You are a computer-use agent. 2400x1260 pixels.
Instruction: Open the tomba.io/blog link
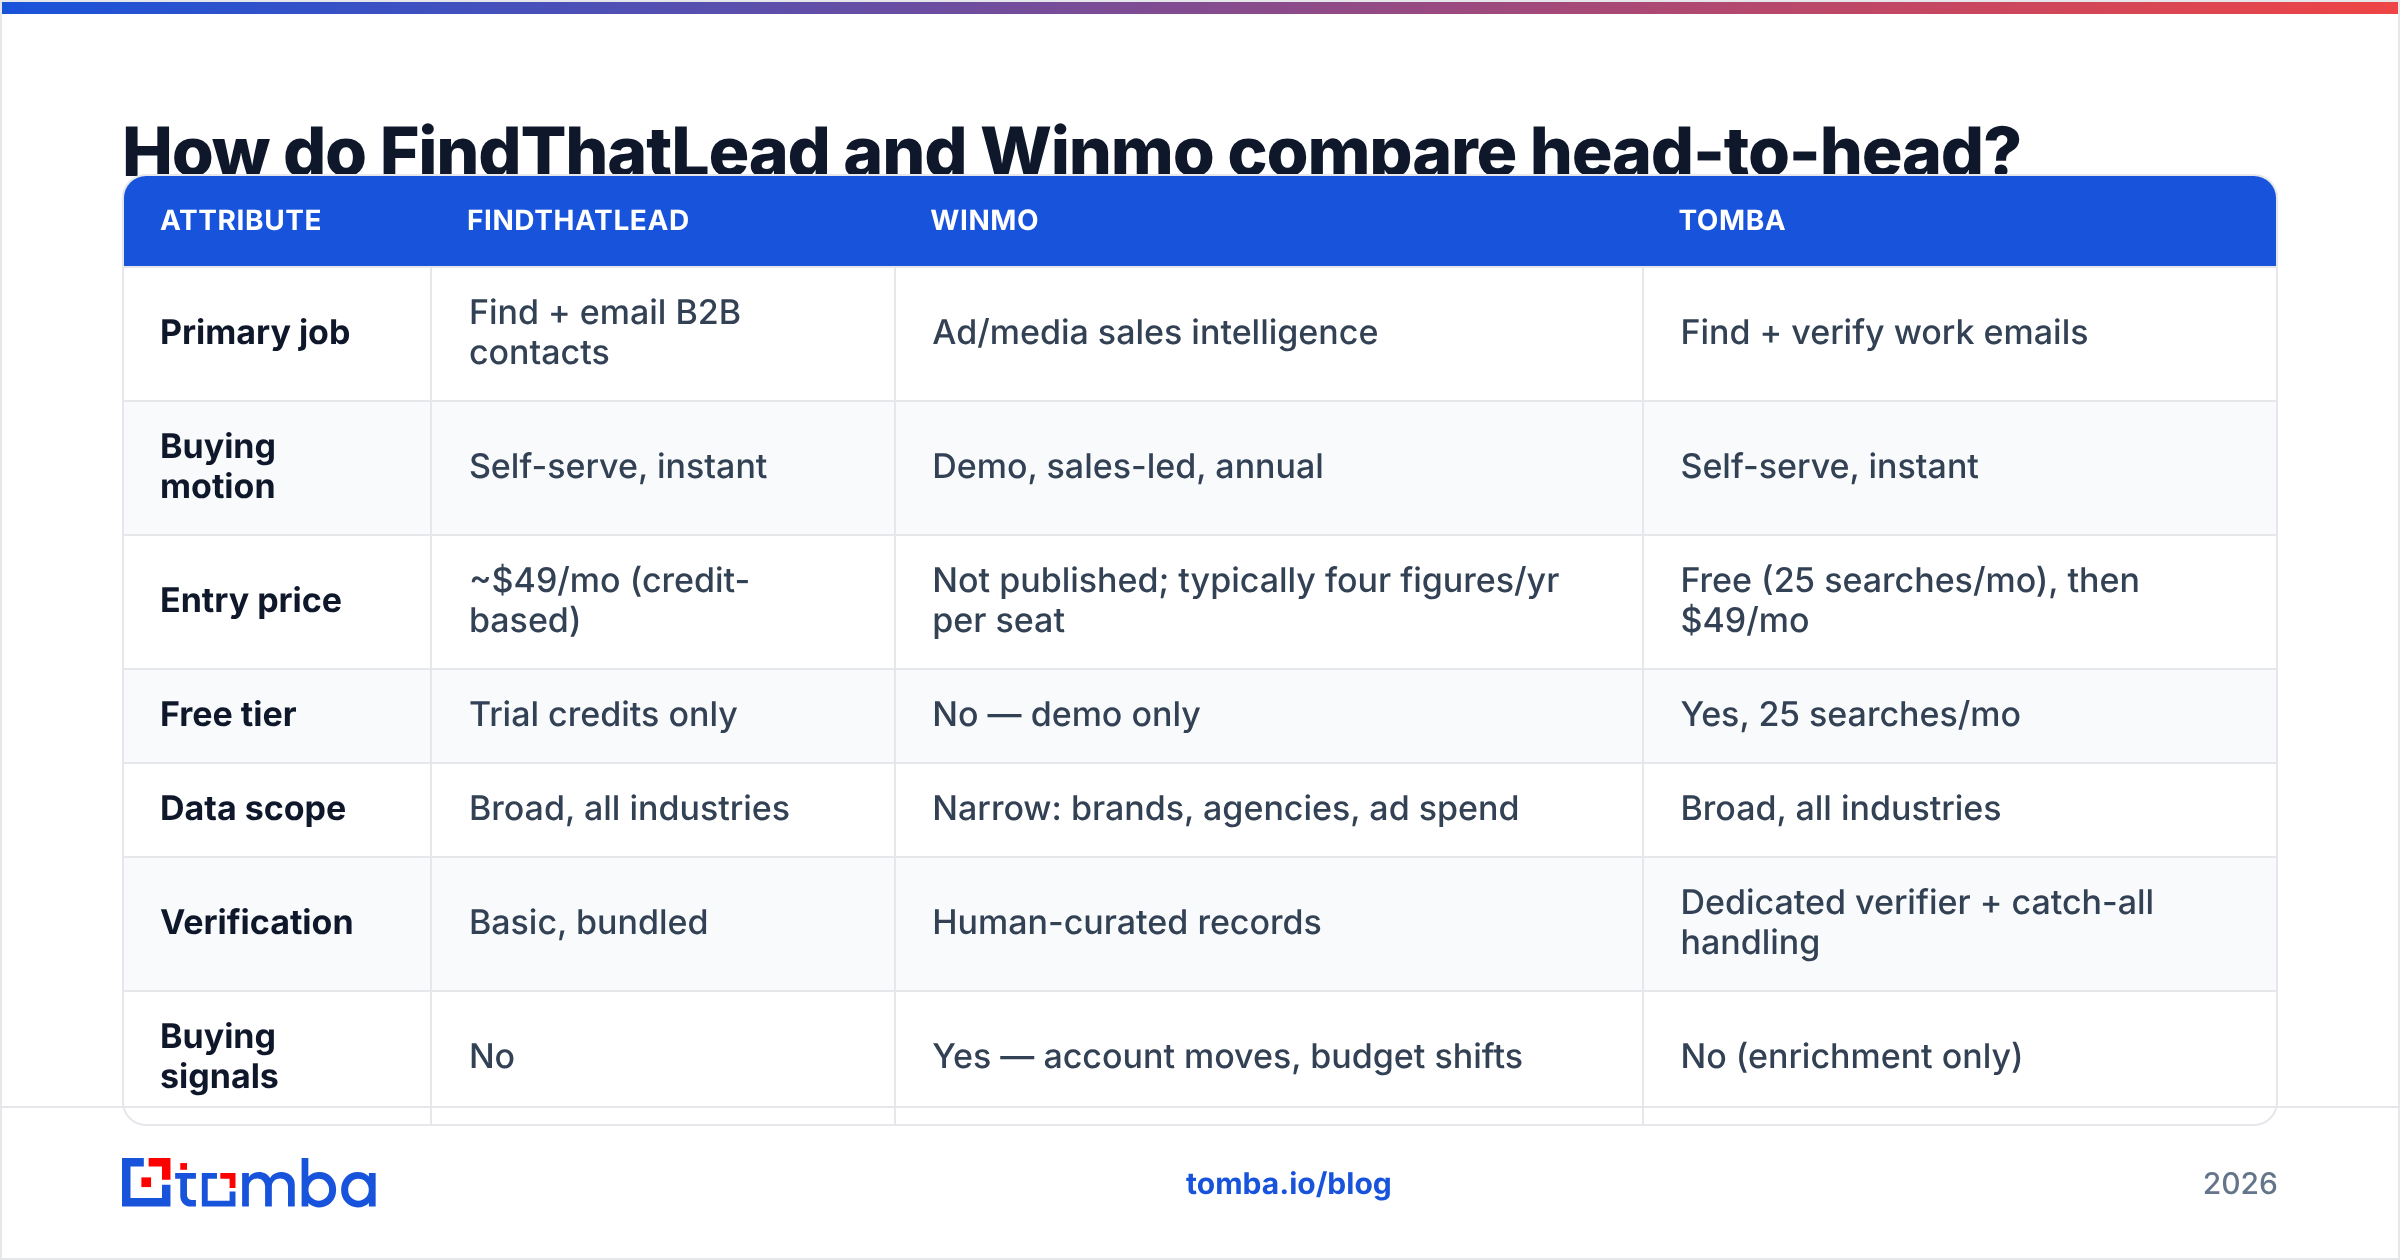click(1288, 1184)
